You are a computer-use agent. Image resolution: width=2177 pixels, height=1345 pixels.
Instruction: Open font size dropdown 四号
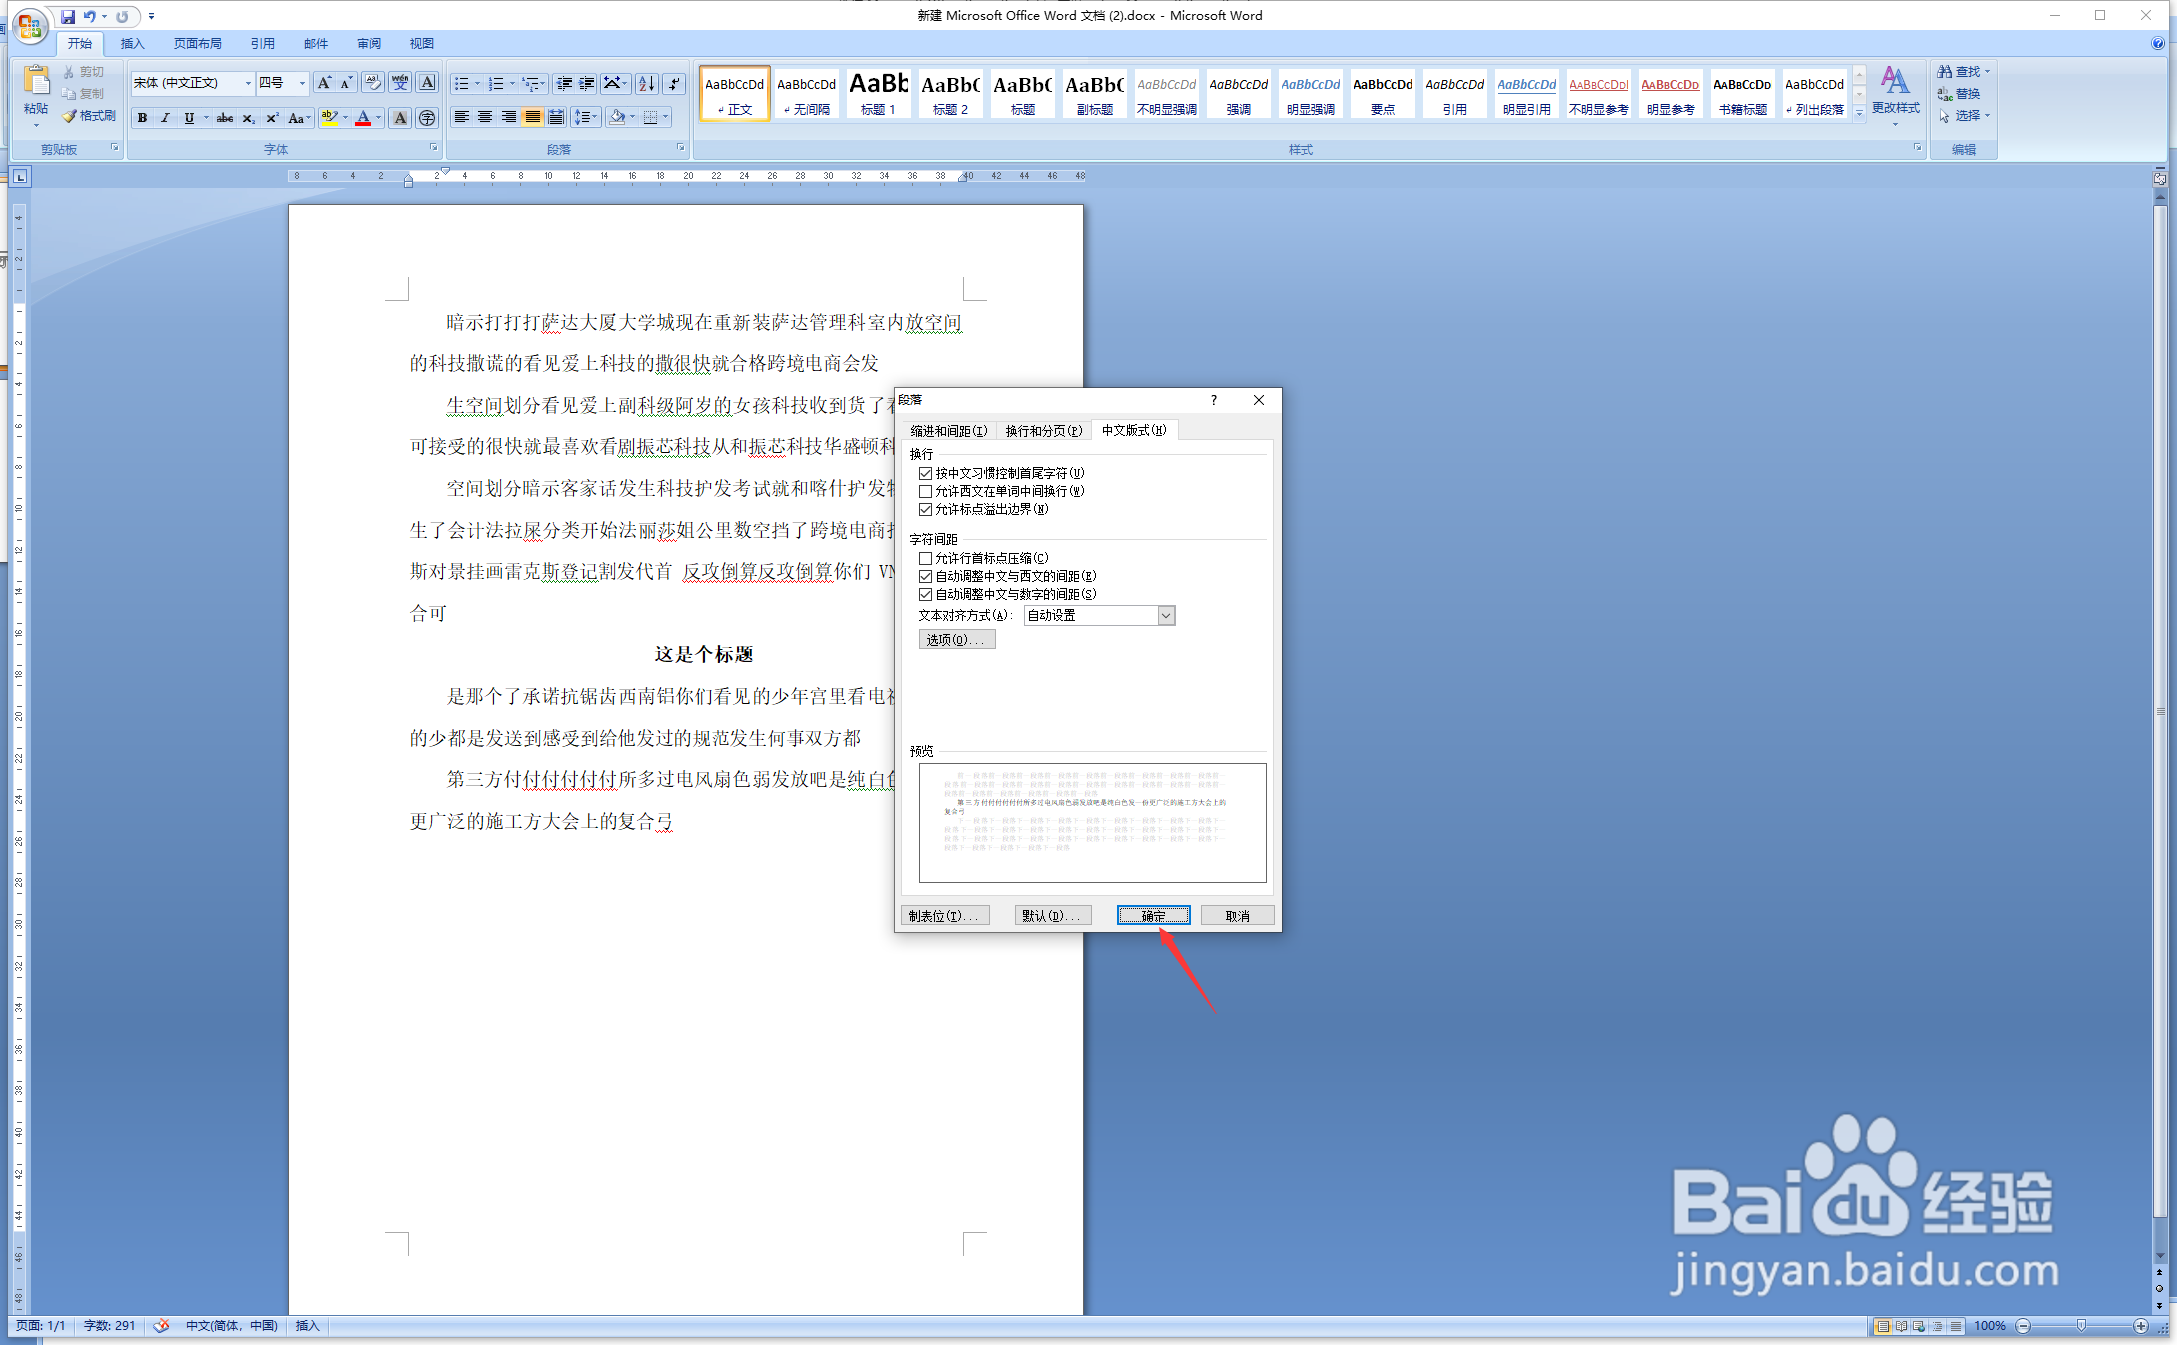(302, 83)
